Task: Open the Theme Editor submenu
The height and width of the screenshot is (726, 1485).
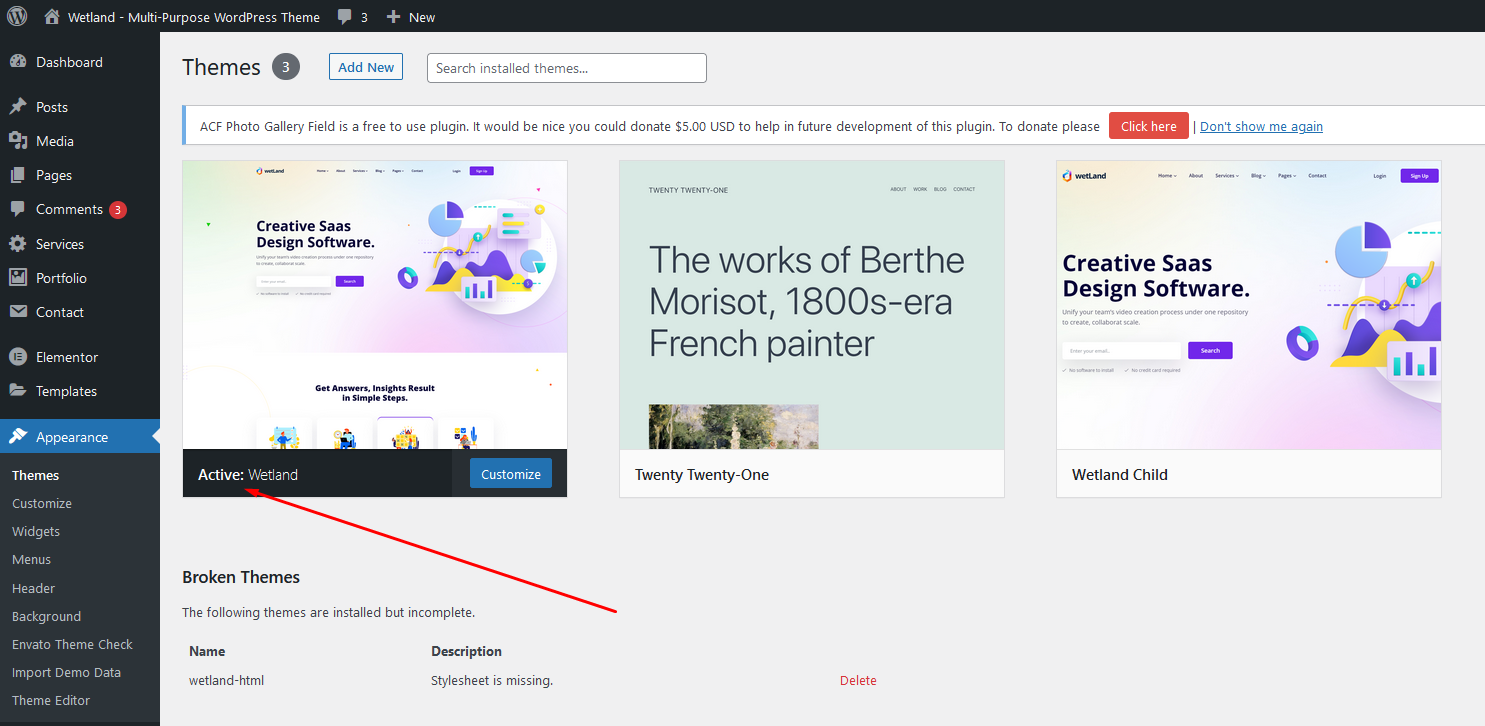Action: point(51,700)
